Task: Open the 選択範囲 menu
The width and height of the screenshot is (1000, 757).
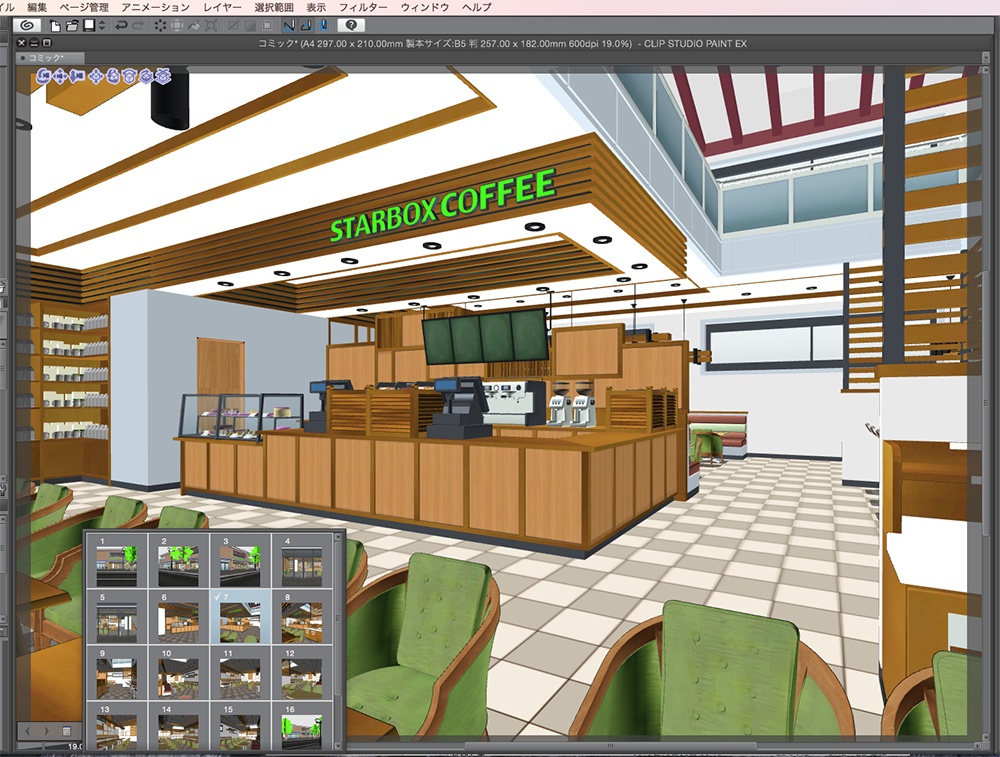Action: (x=274, y=7)
